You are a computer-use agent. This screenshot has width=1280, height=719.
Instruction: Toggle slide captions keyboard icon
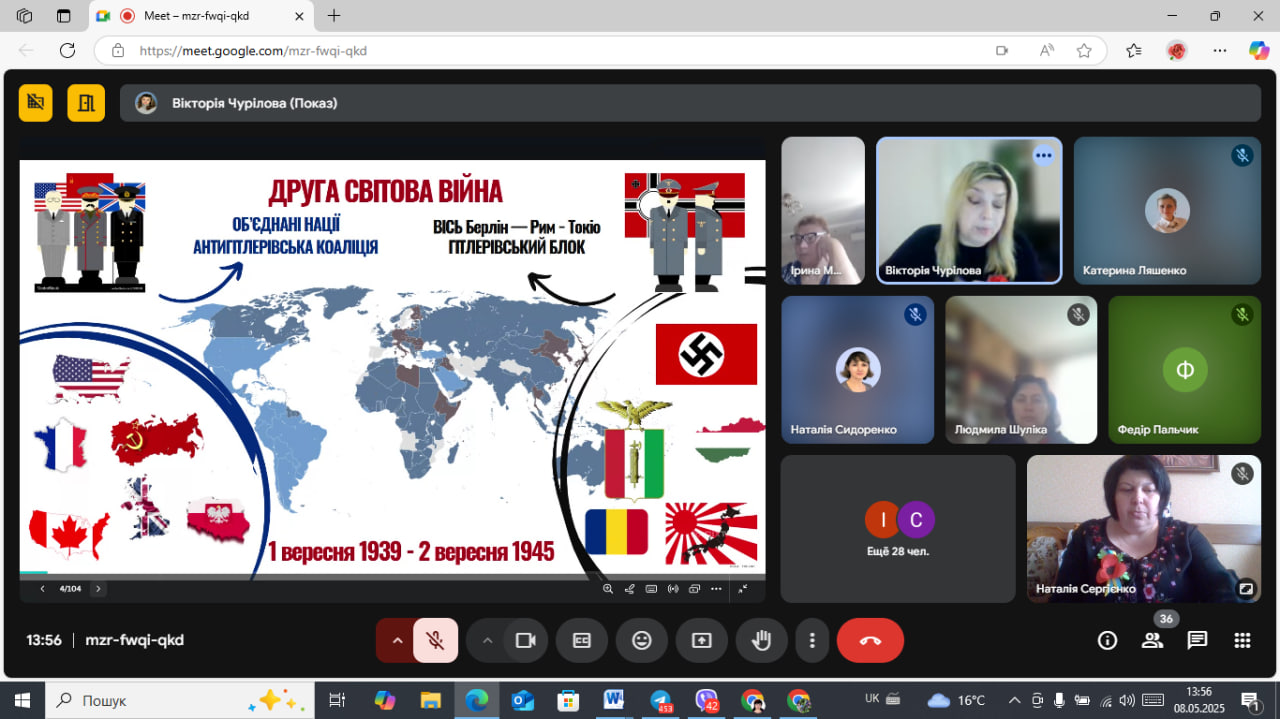[x=651, y=589]
